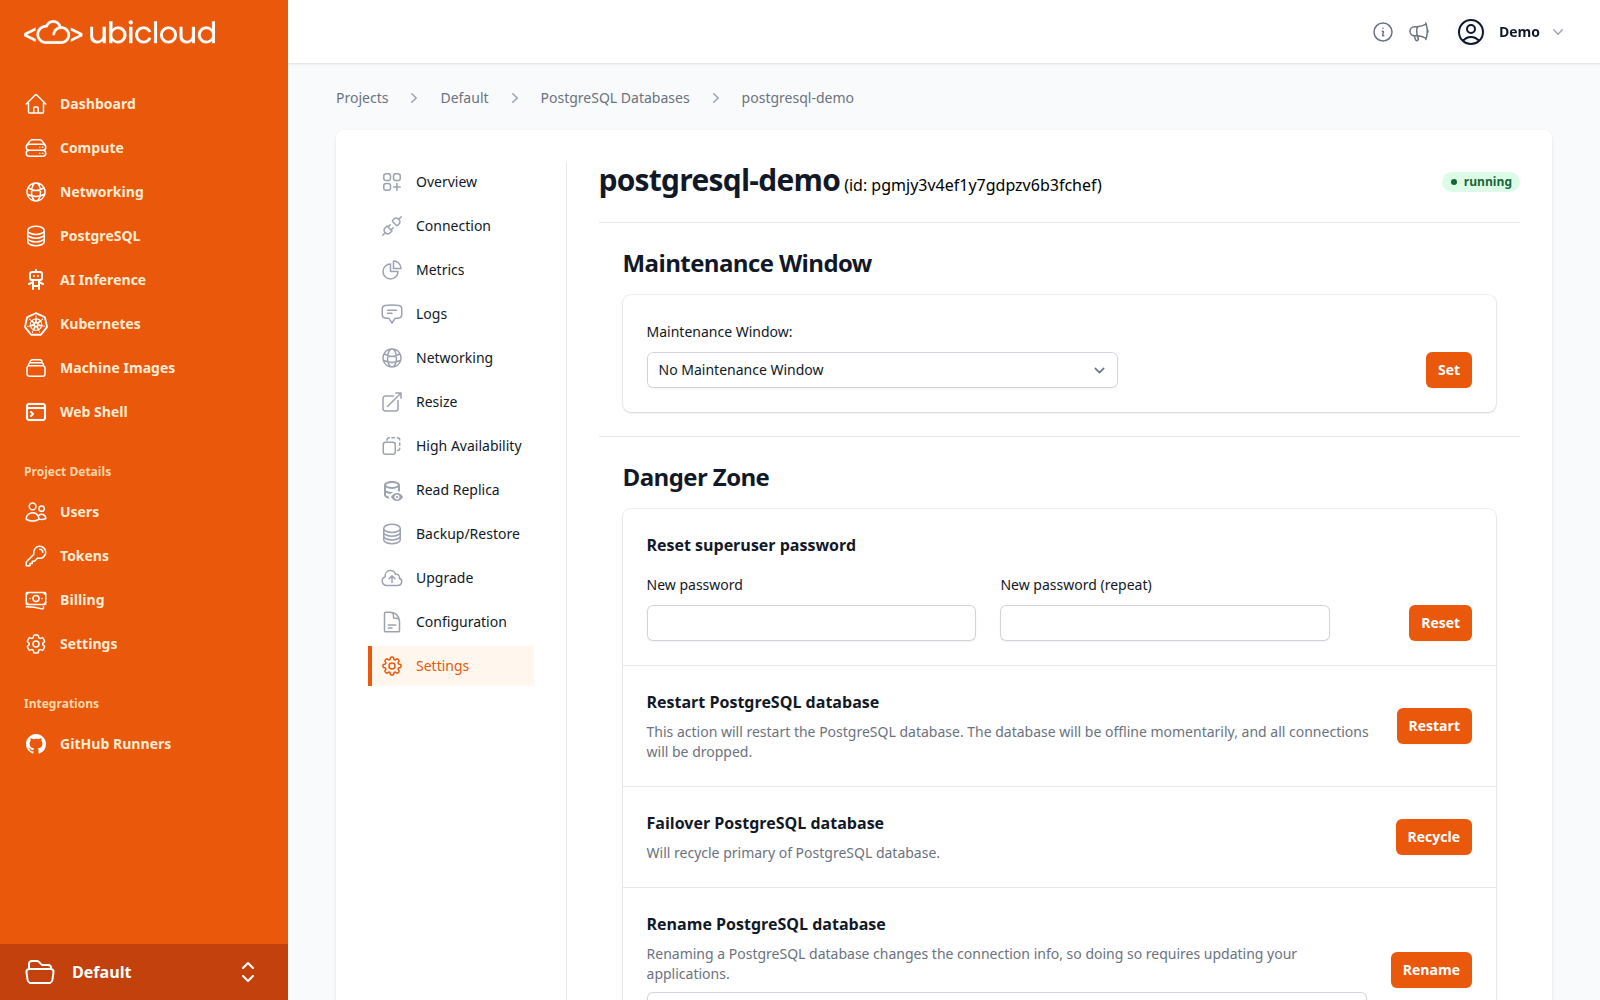Click the Resize arrow icon

(x=392, y=402)
